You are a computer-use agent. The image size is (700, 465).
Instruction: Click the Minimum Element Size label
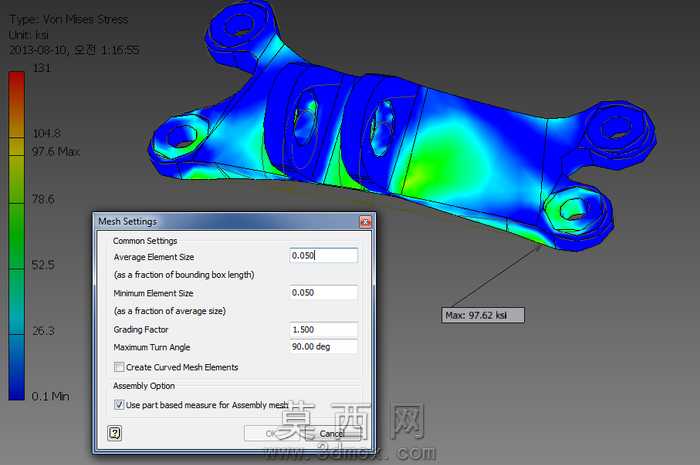click(153, 293)
